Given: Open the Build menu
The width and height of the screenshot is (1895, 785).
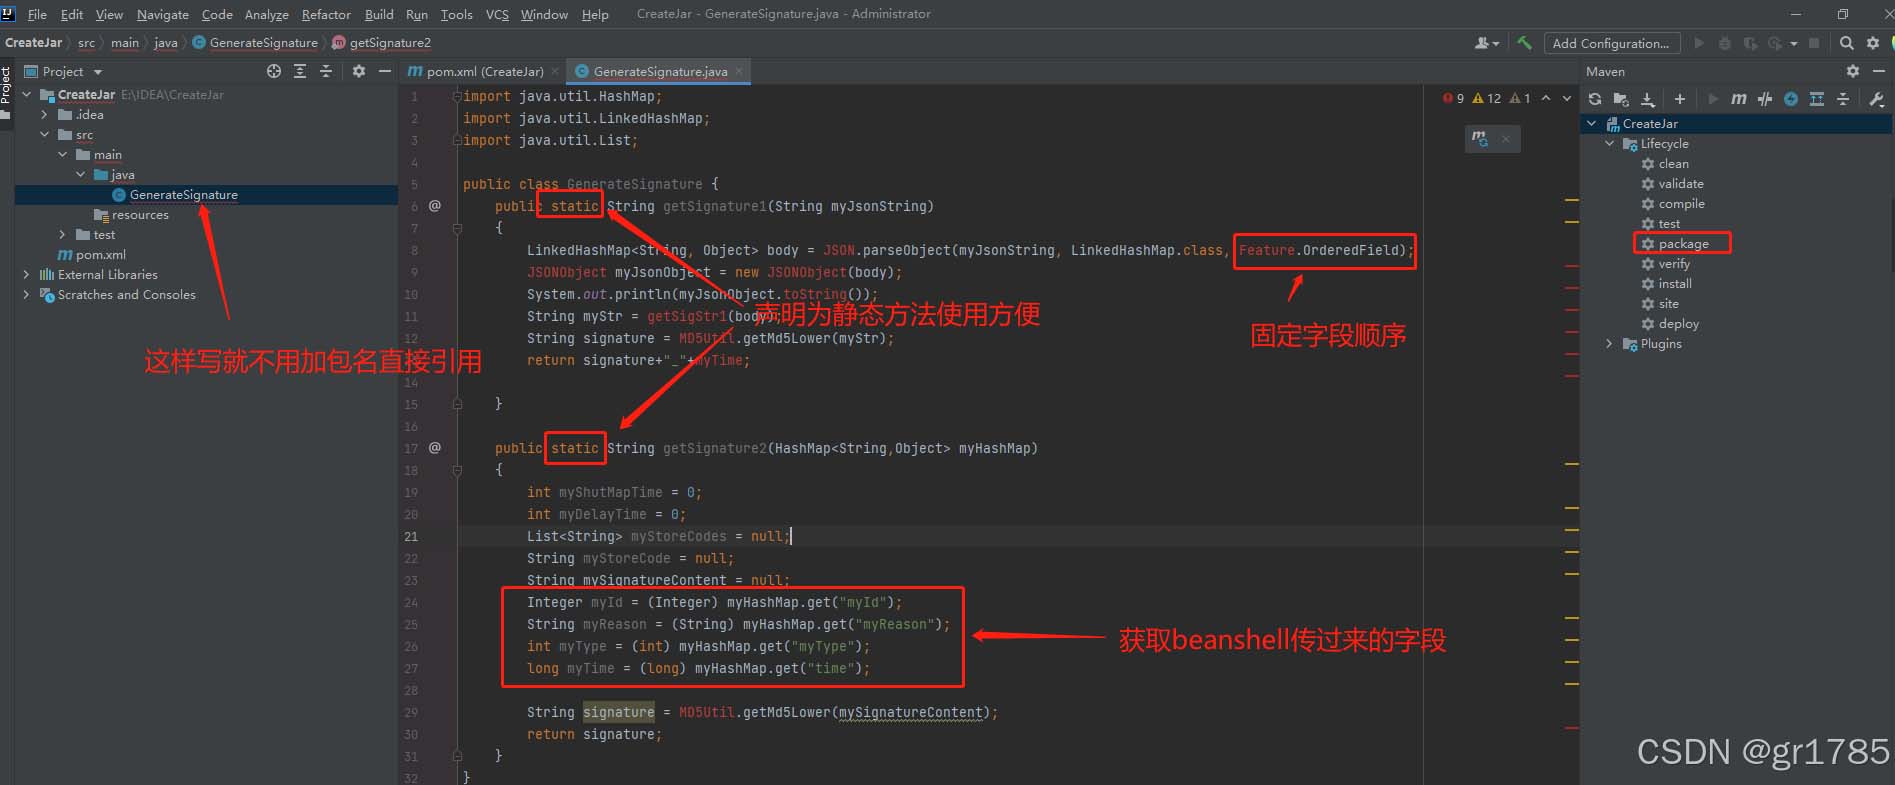Looking at the screenshot, I should (379, 14).
